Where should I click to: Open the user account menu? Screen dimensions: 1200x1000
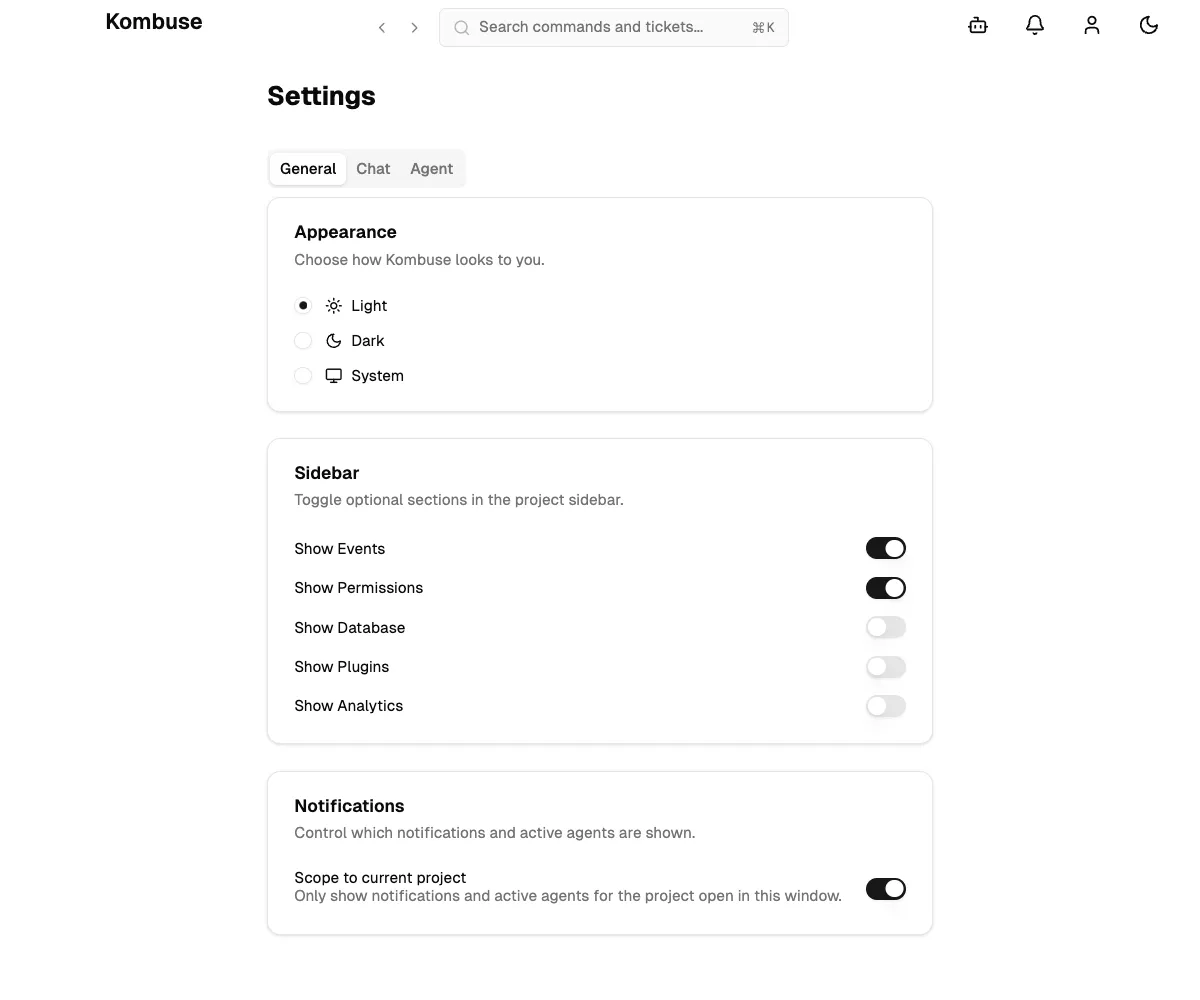pos(1092,25)
